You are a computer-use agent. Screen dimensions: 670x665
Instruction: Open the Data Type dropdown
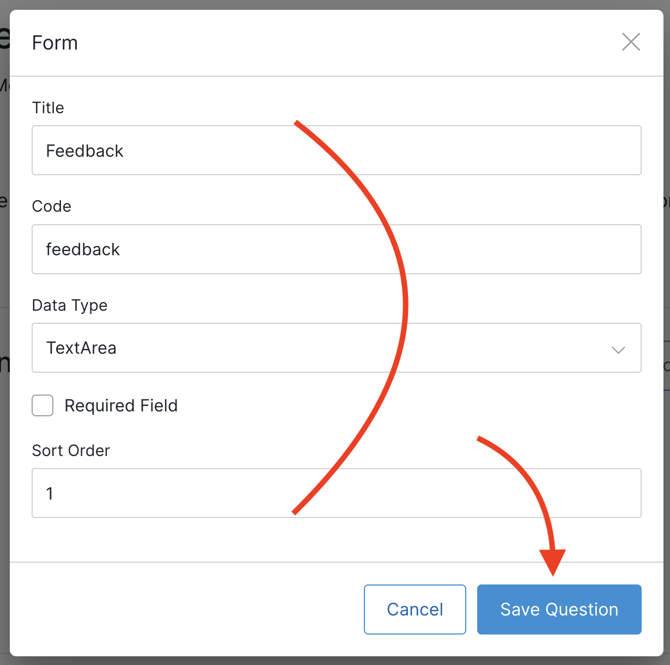click(x=336, y=348)
